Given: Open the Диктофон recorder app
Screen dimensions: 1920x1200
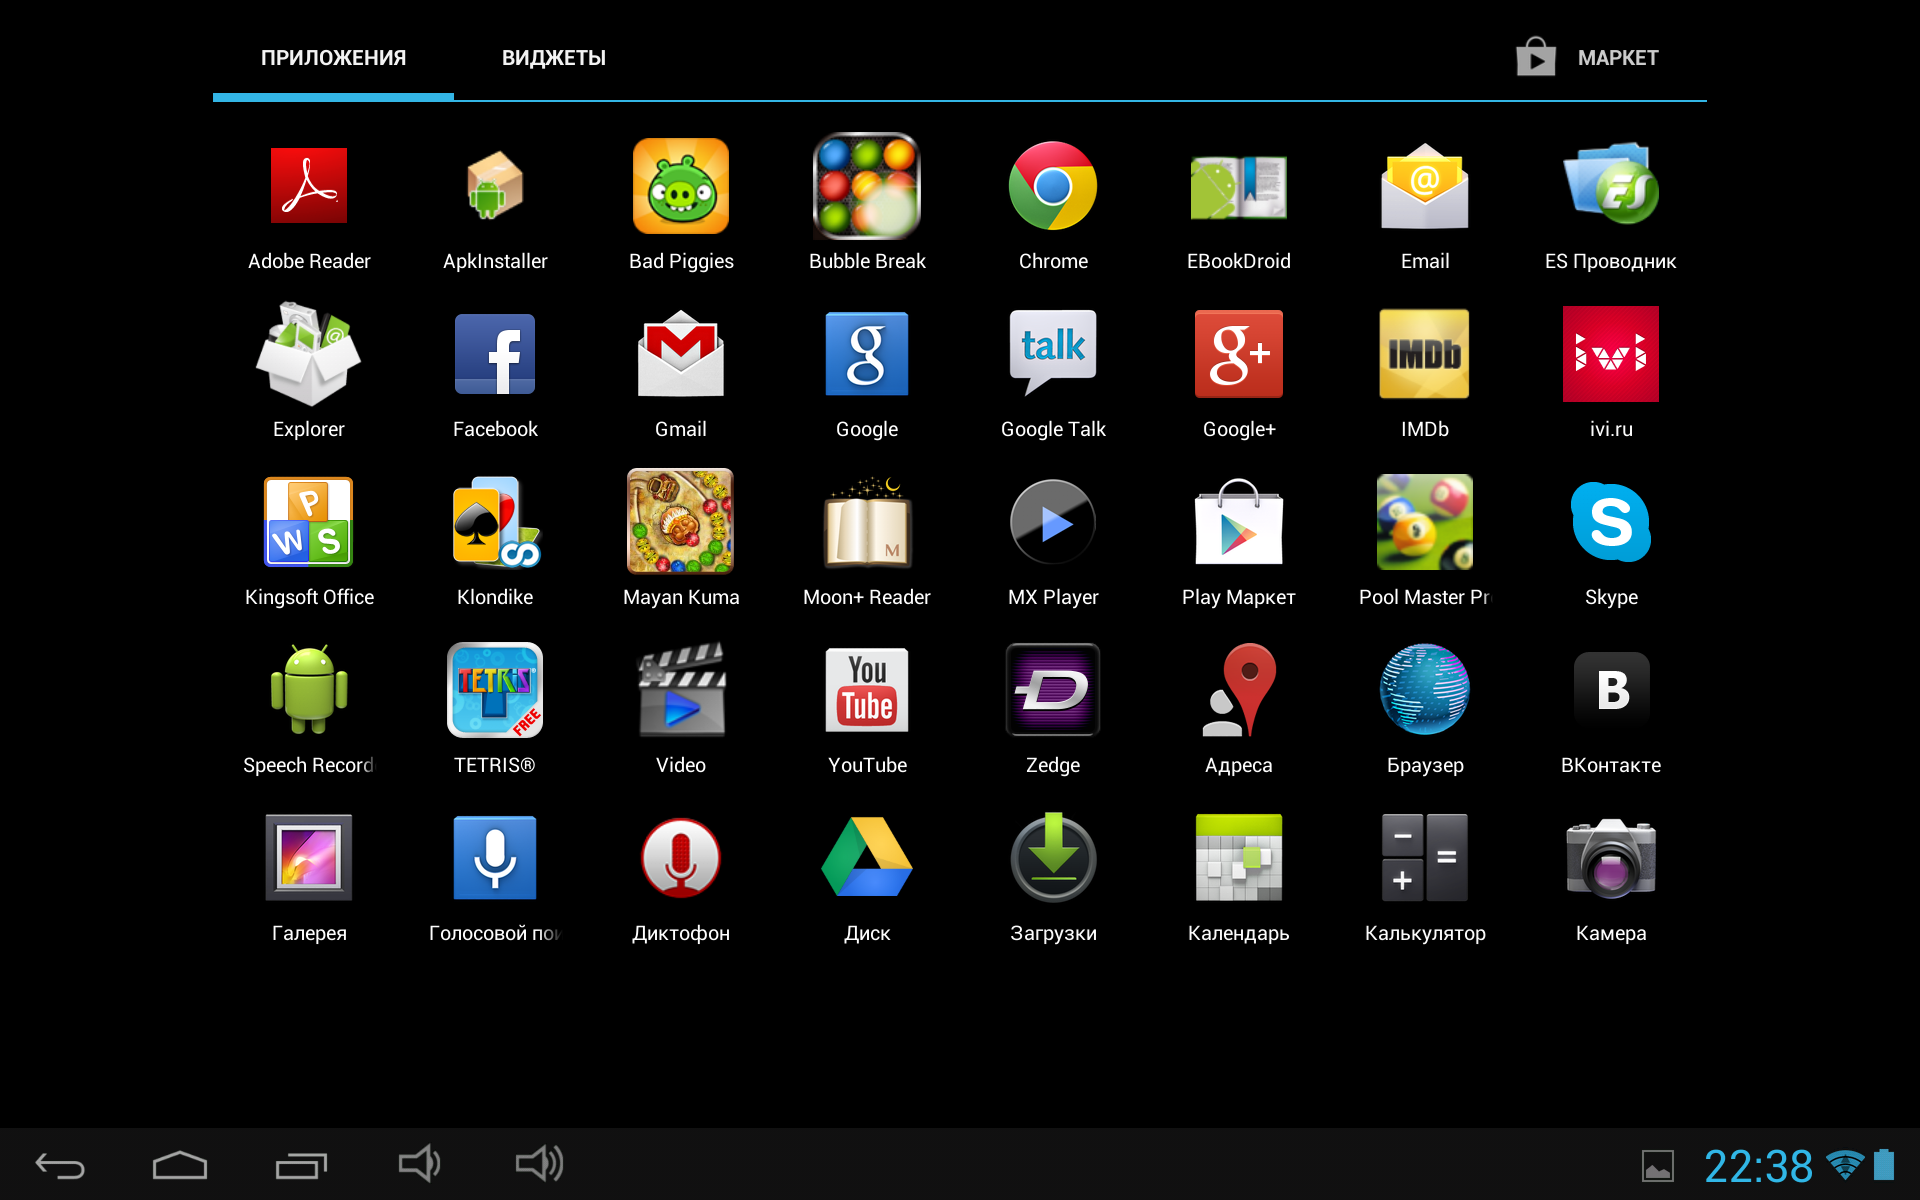Looking at the screenshot, I should (x=681, y=858).
